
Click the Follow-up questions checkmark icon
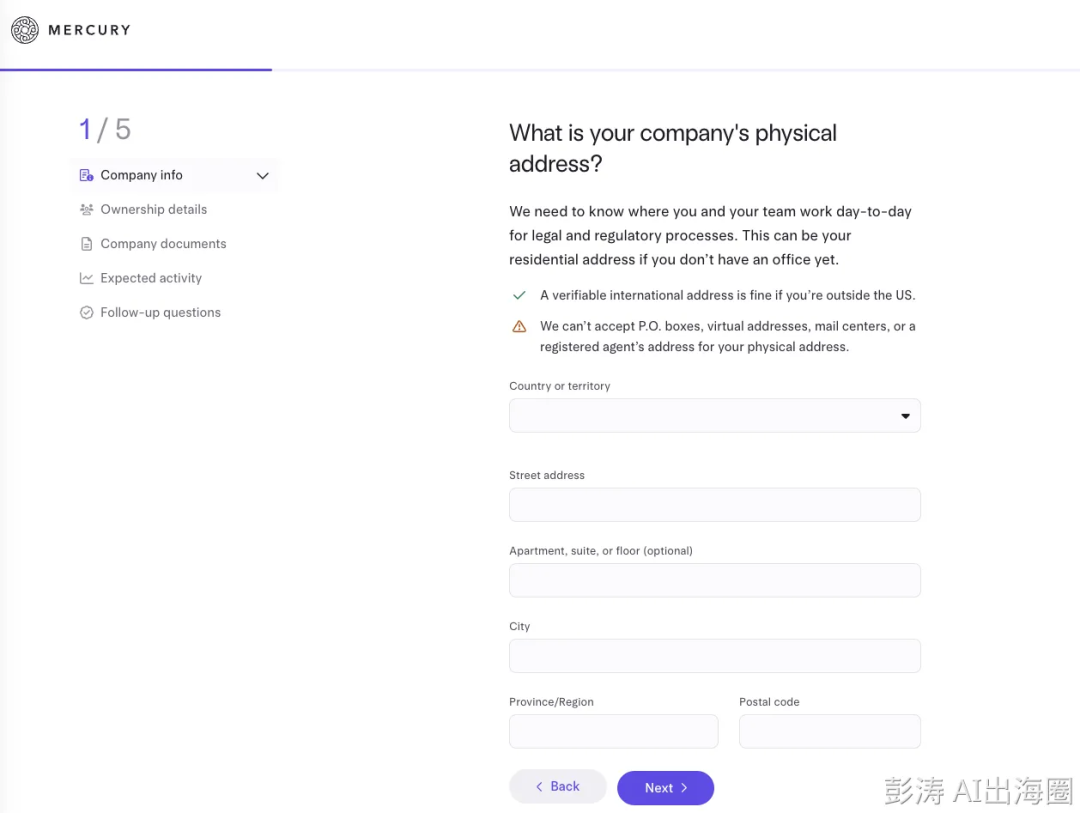click(87, 313)
